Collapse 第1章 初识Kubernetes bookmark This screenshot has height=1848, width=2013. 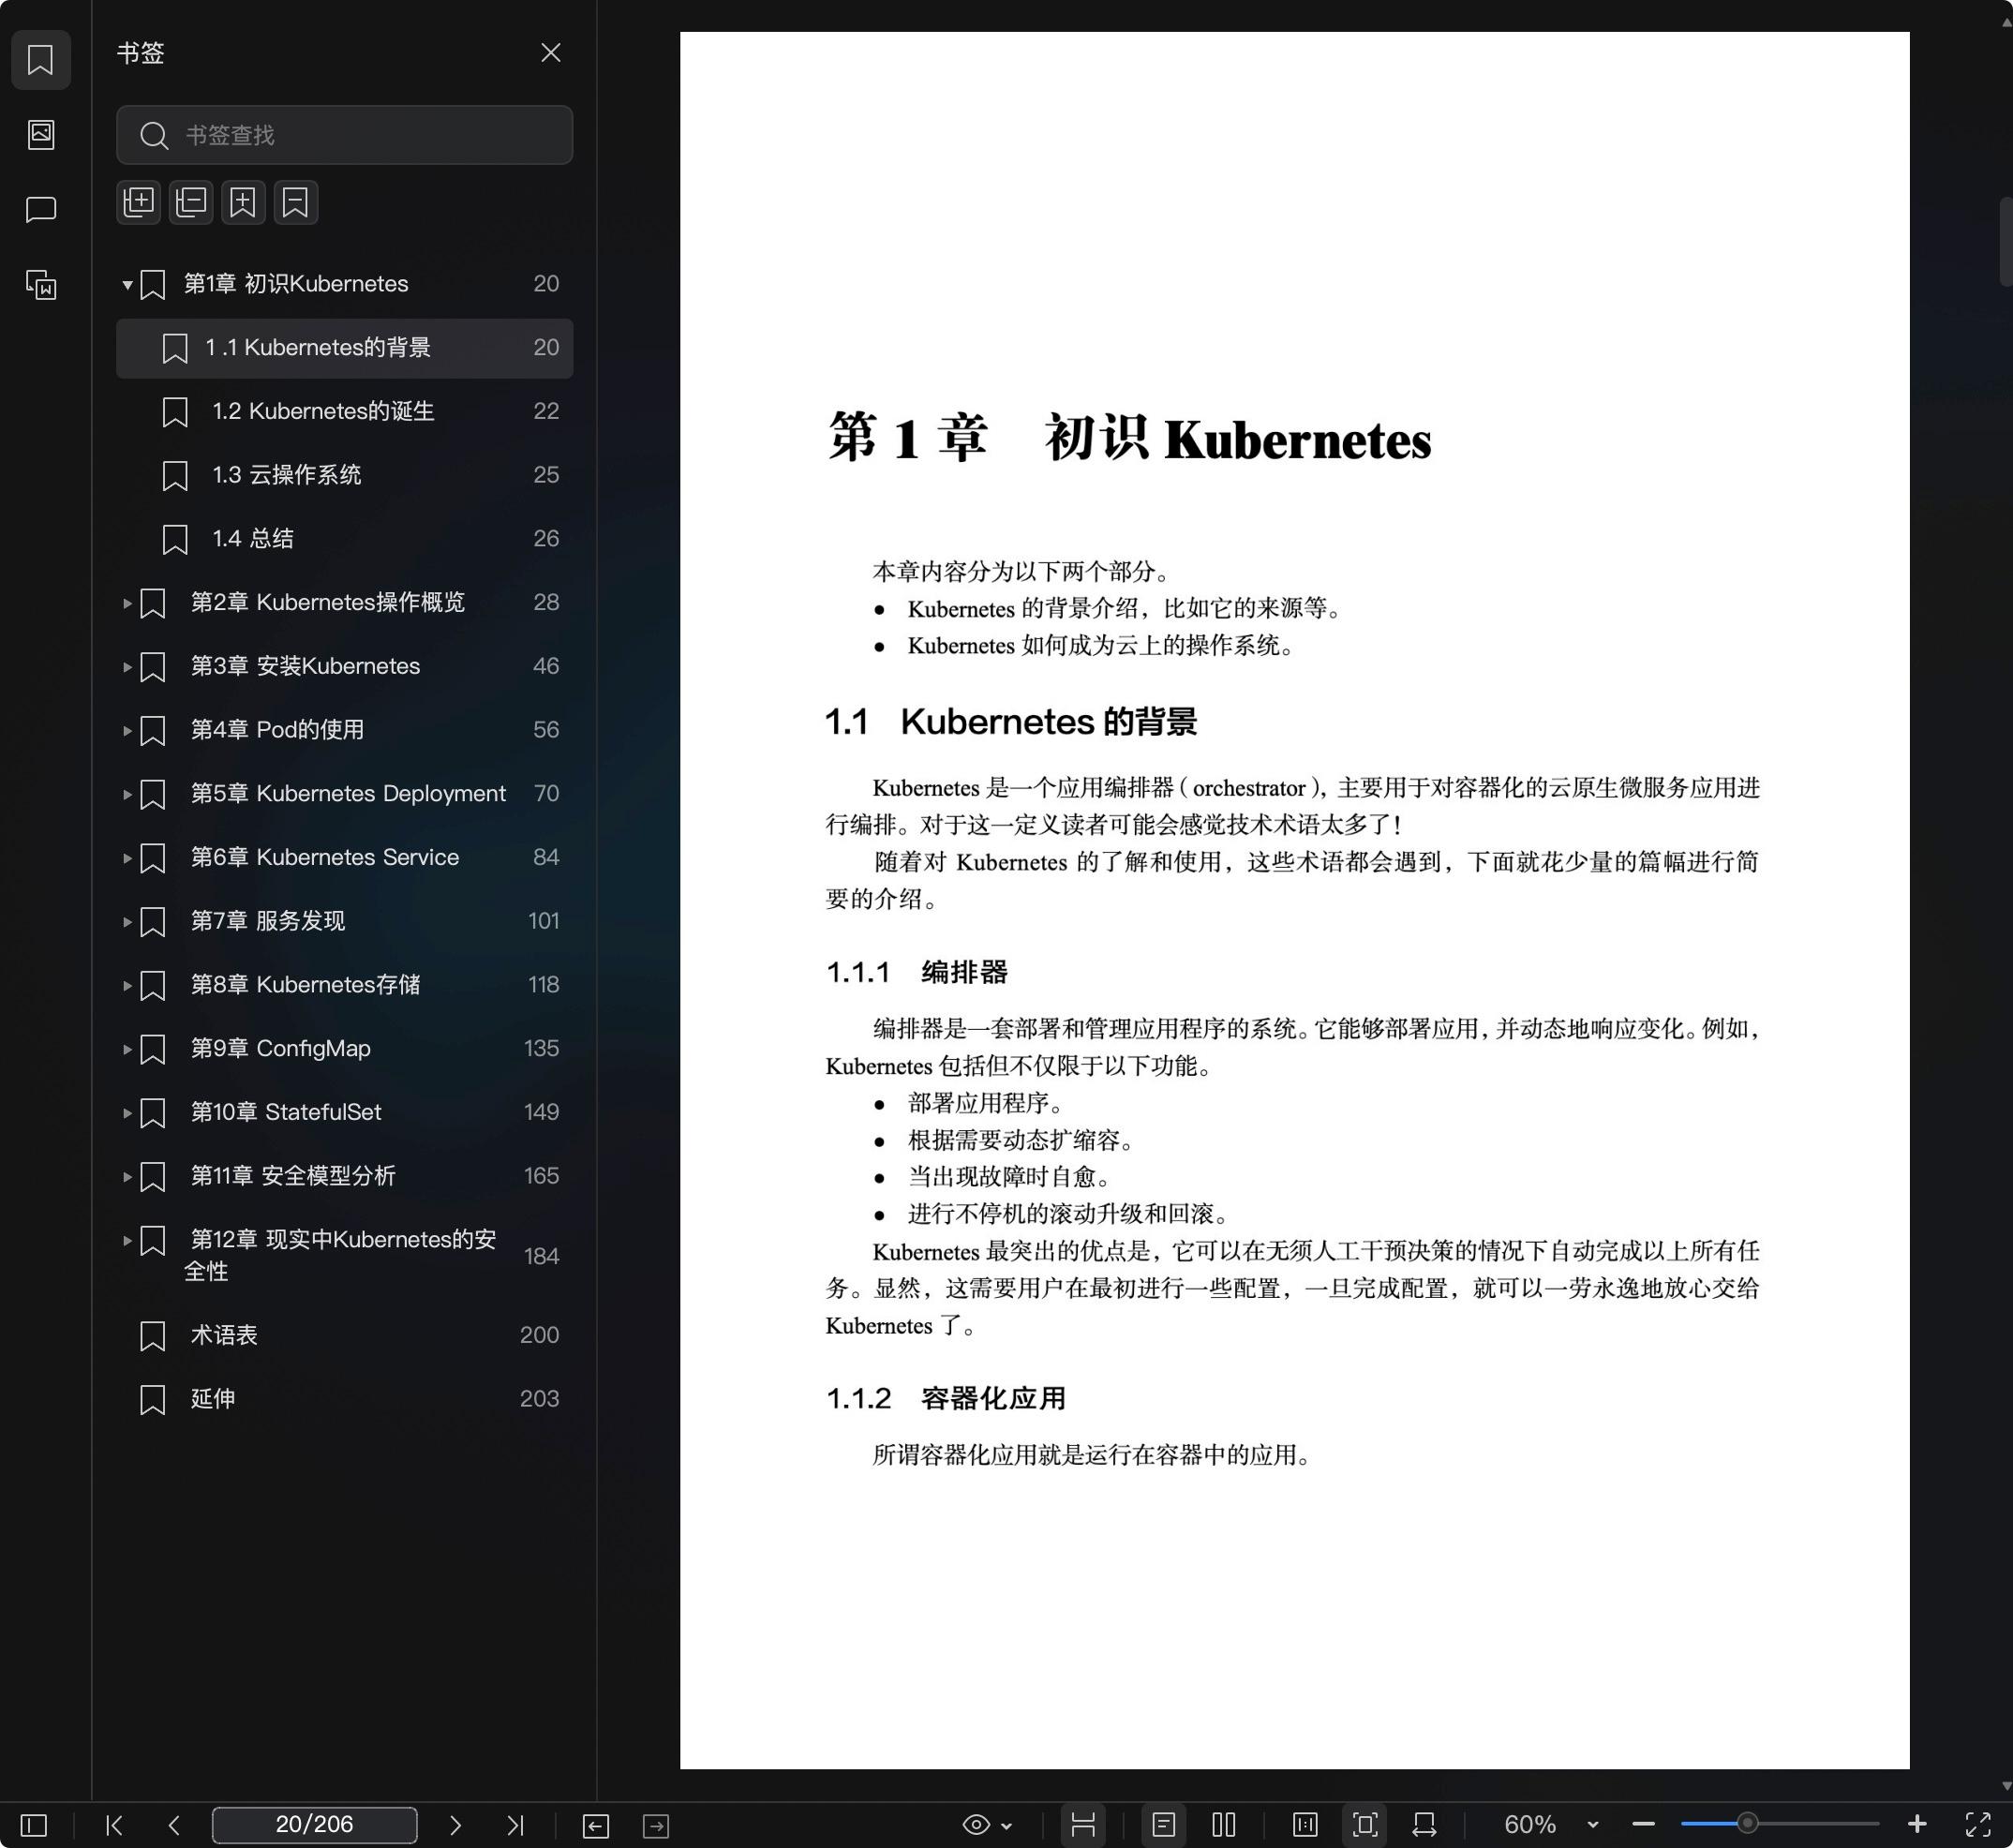click(127, 285)
